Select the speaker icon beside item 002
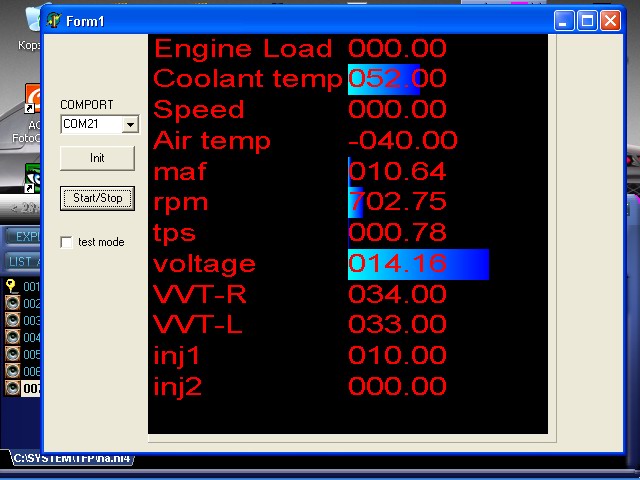640x480 pixels. coord(12,303)
